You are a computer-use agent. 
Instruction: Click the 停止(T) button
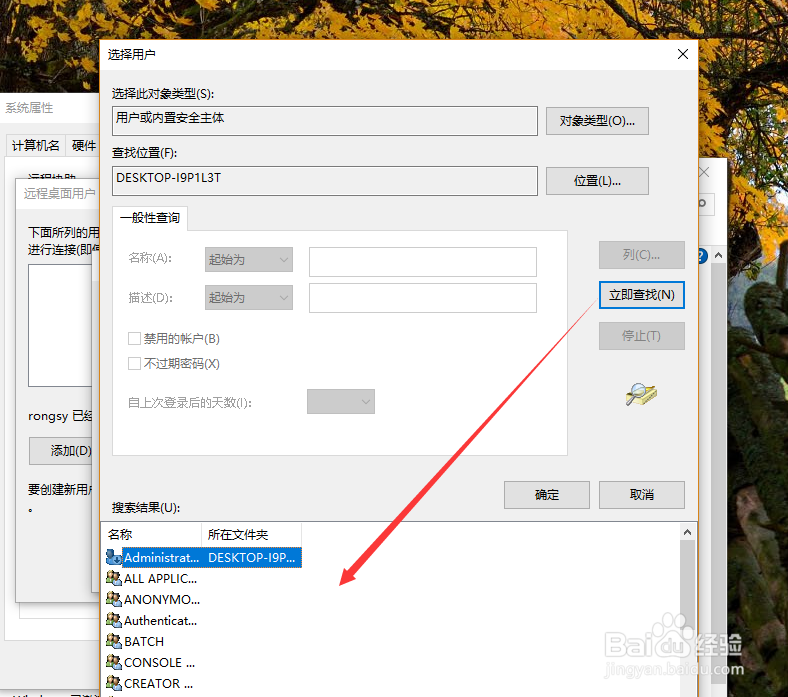642,336
